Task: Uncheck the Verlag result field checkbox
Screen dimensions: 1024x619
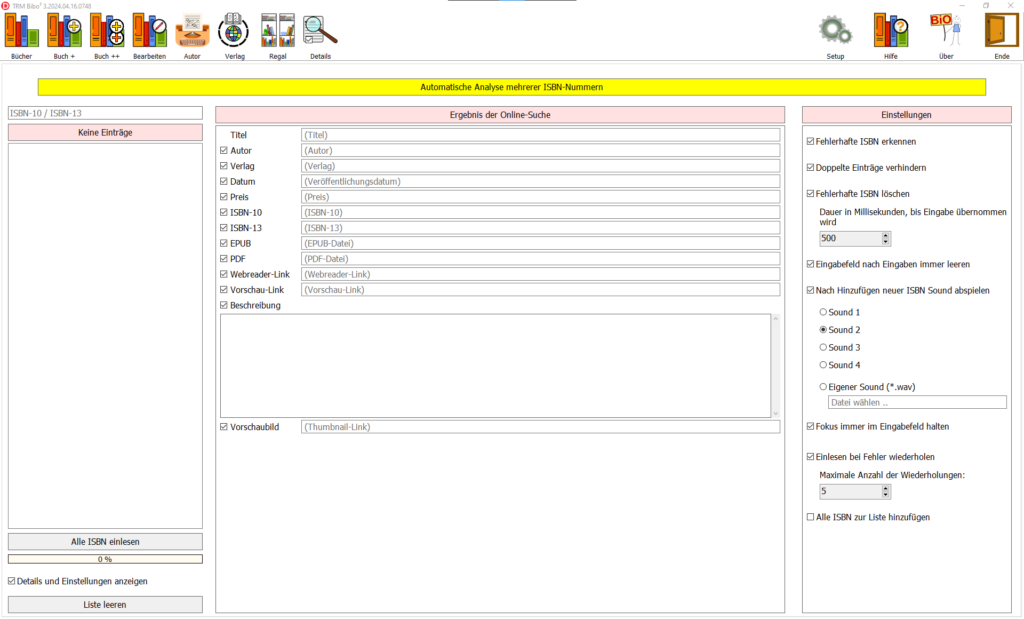Action: click(224, 166)
